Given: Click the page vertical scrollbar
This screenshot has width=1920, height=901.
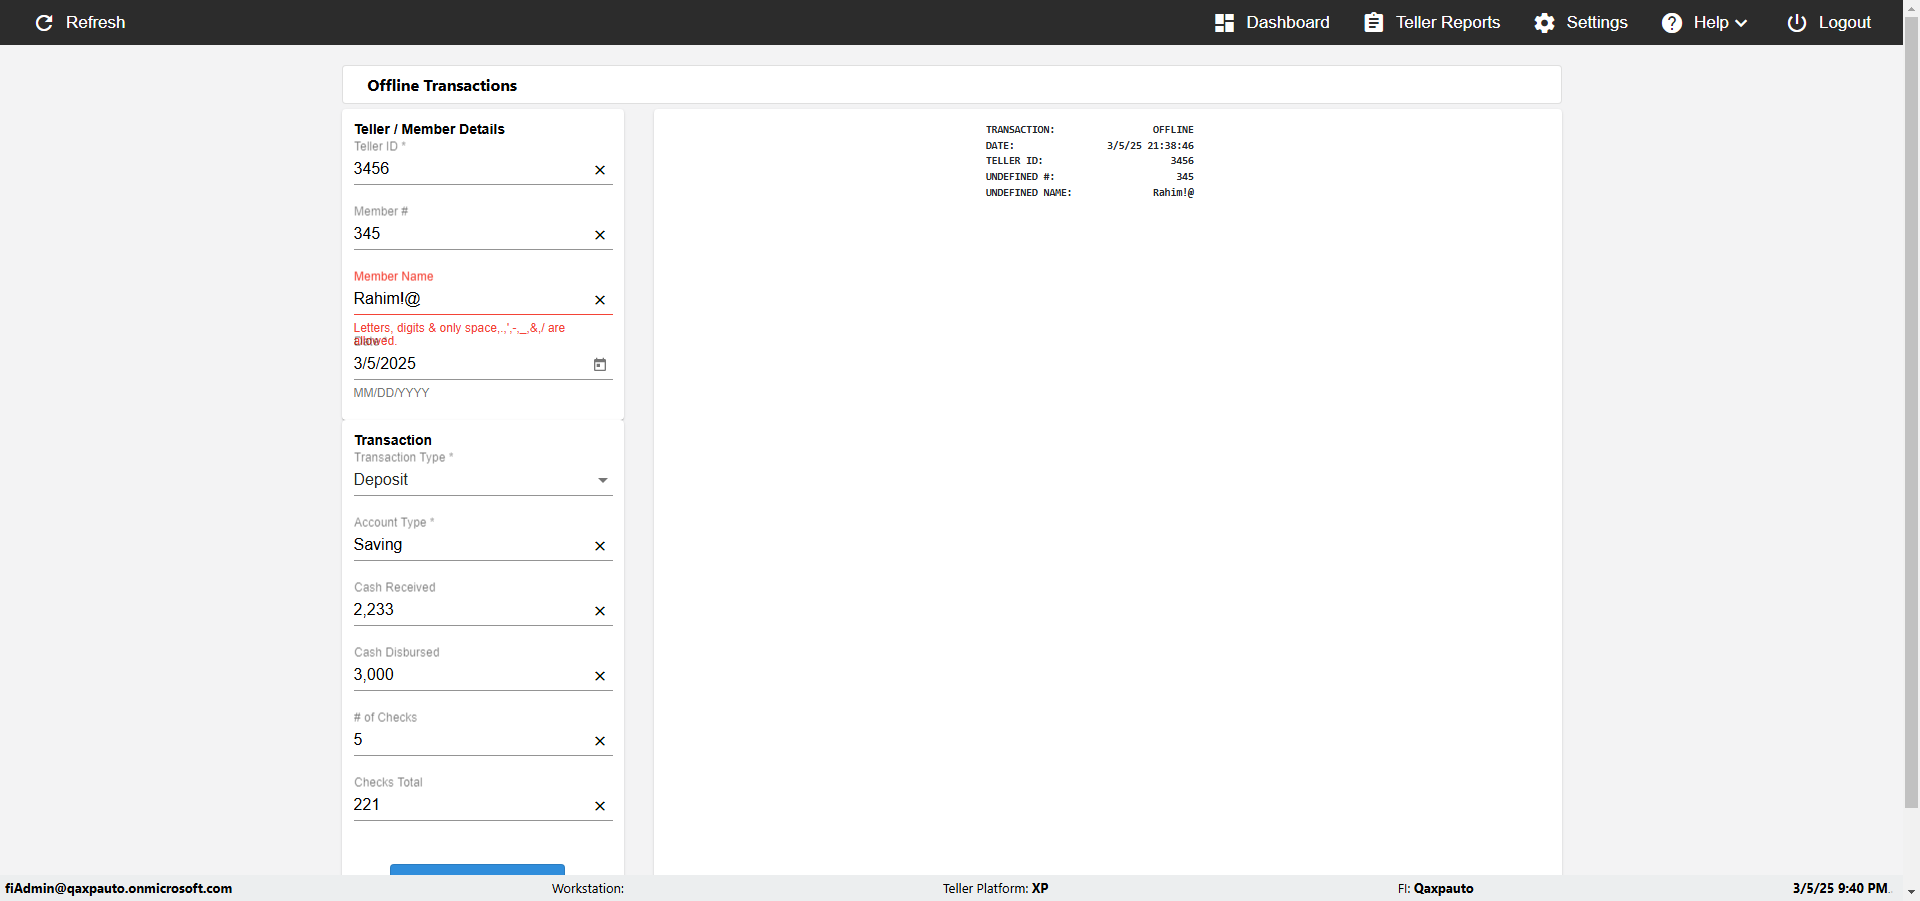Looking at the screenshot, I should coord(1911,410).
